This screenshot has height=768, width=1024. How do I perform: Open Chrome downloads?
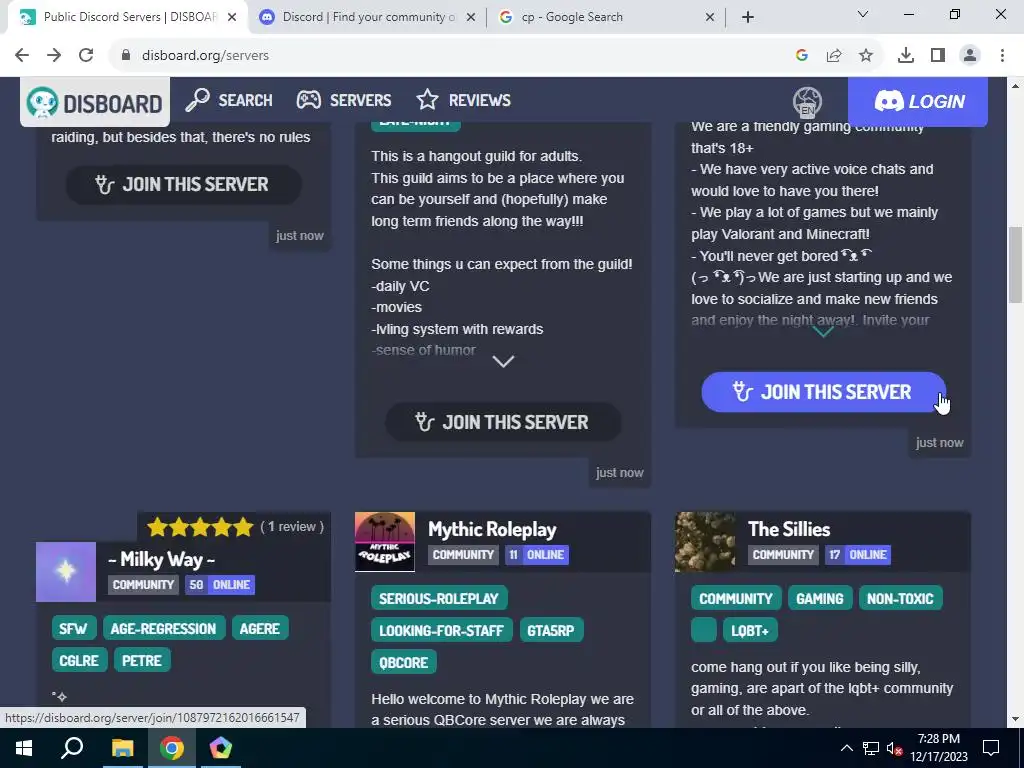[x=906, y=56]
